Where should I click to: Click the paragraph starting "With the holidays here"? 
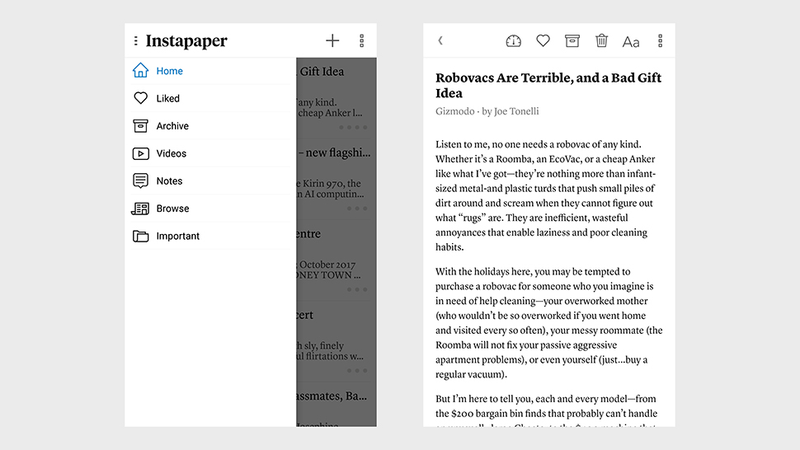(x=549, y=322)
